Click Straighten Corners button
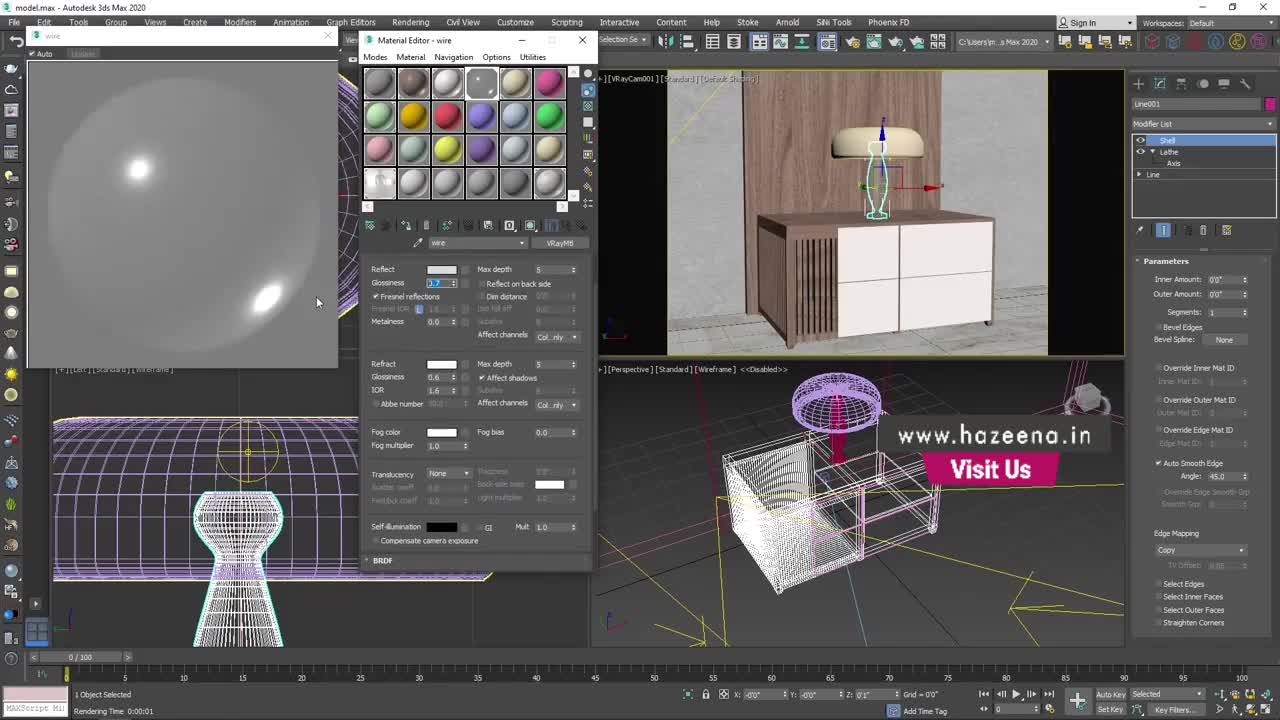 (1193, 623)
